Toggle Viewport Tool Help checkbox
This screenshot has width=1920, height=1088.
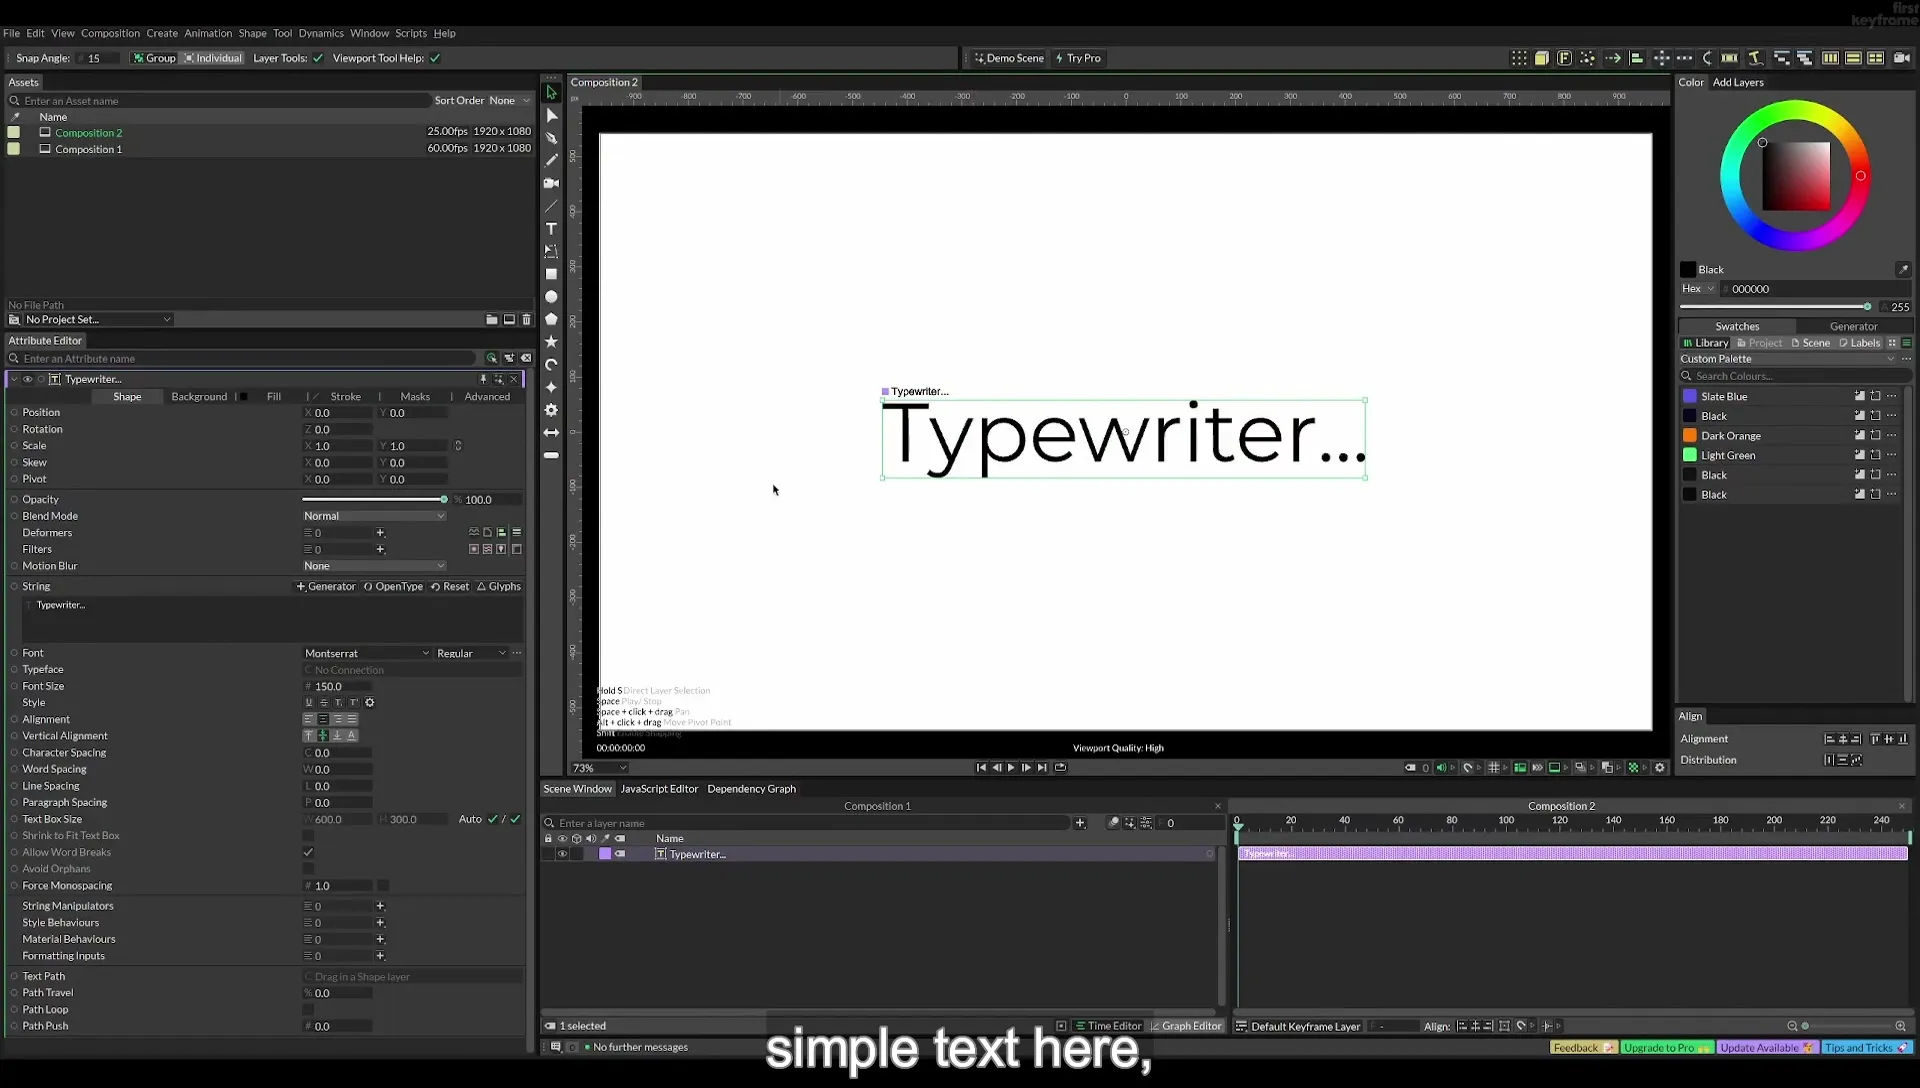coord(435,58)
